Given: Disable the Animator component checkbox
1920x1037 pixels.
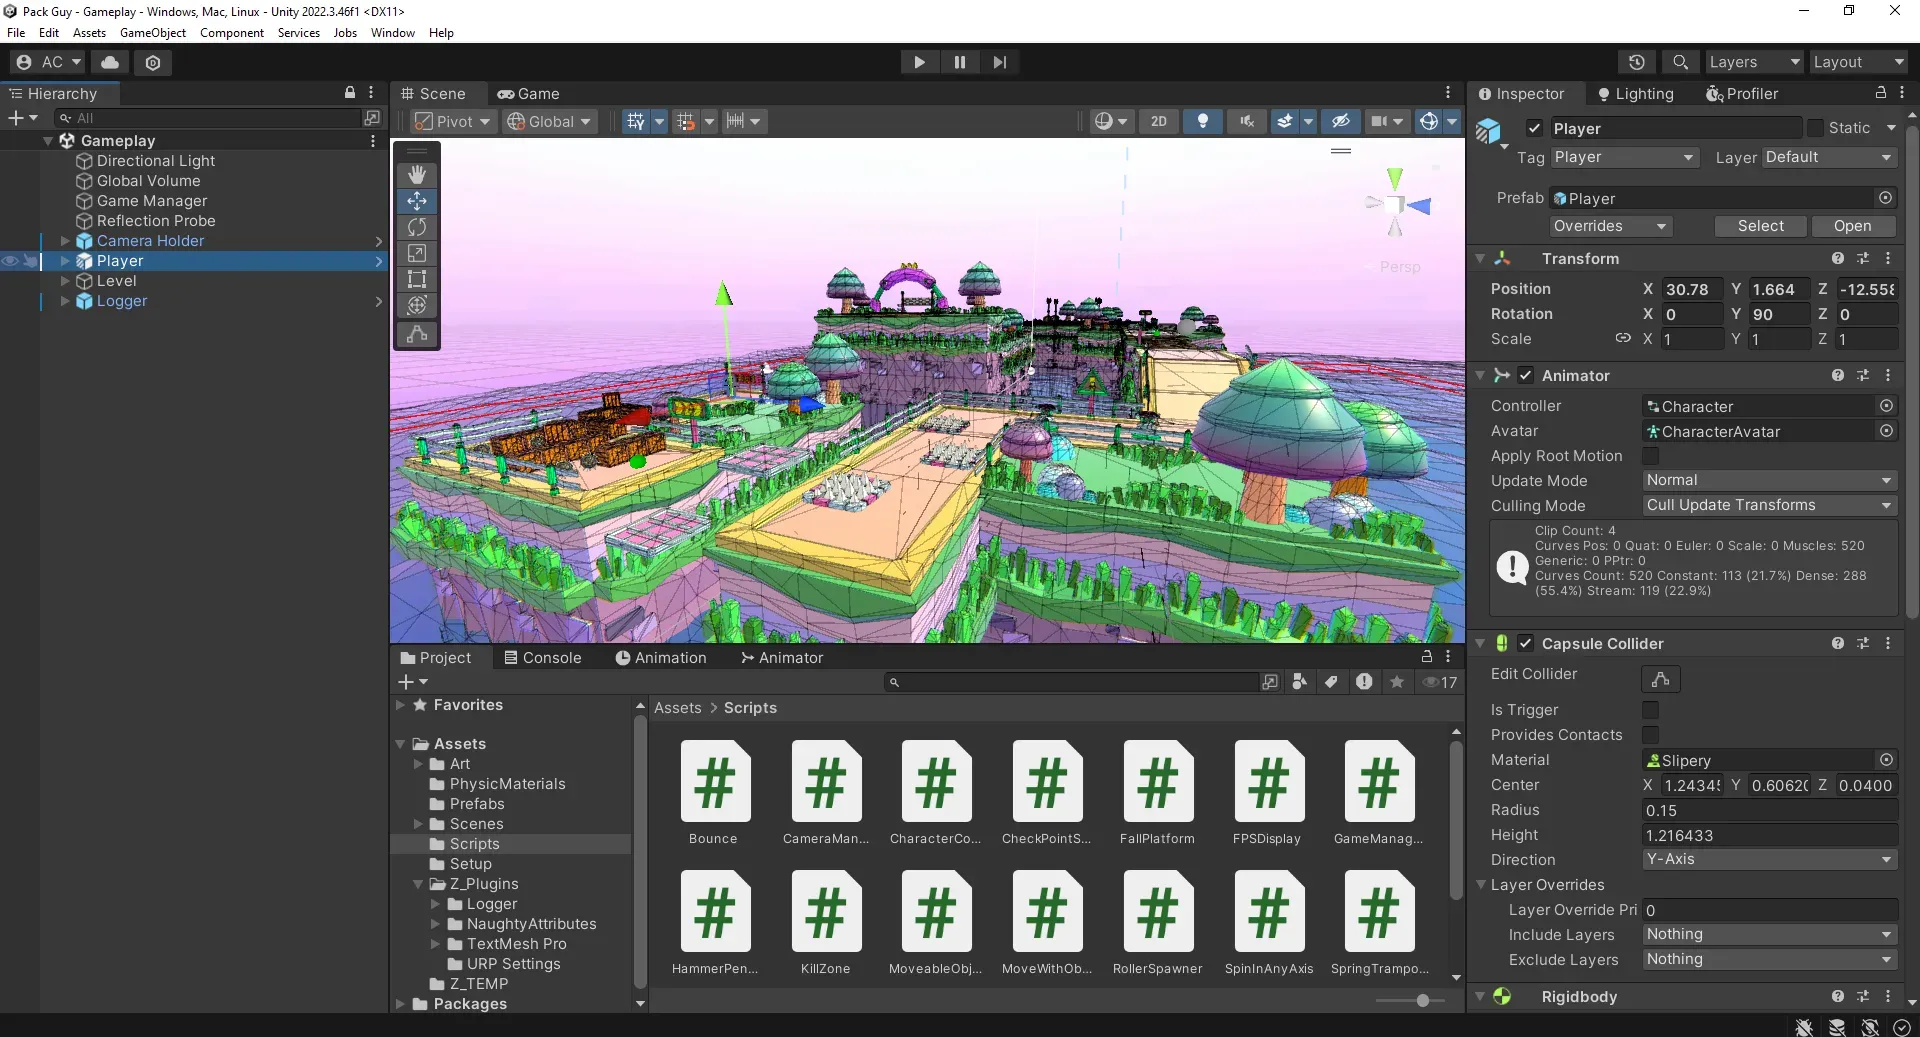Looking at the screenshot, I should (1525, 376).
